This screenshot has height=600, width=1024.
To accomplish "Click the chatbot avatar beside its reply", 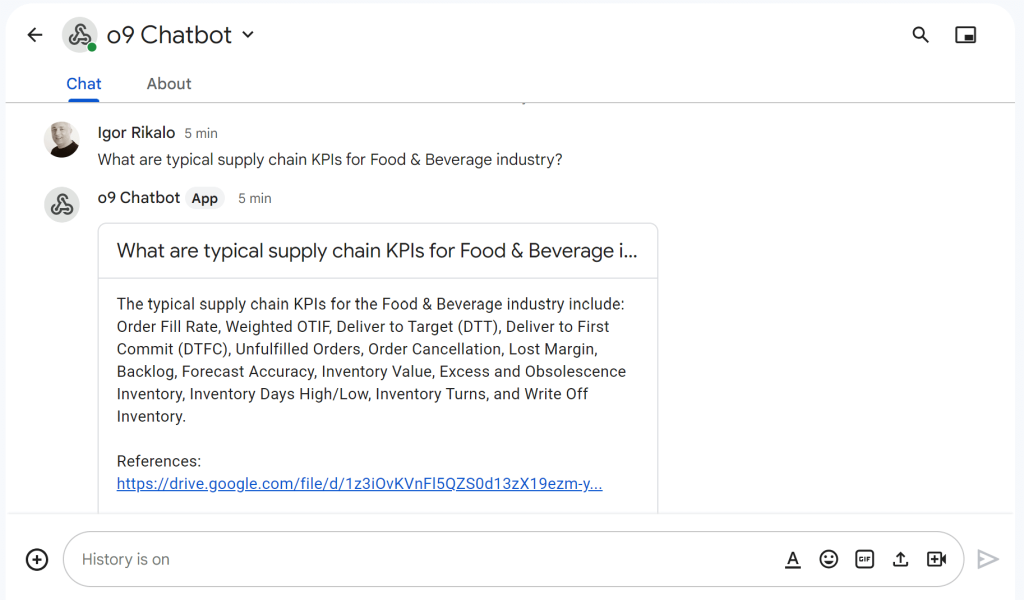I will (x=62, y=204).
